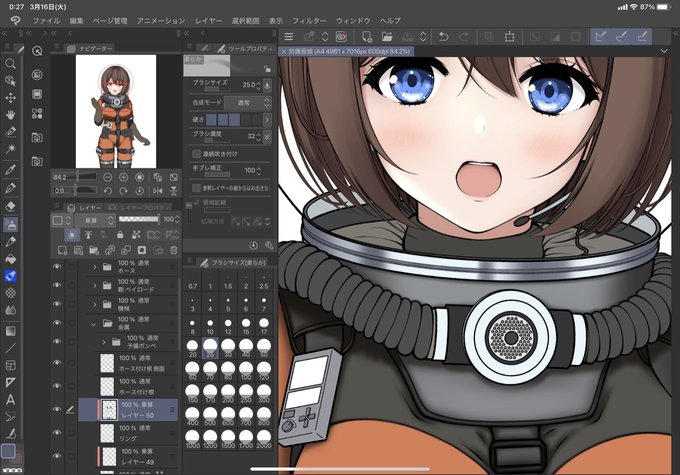680x475 pixels.
Task: Click the Undo arrow in command bar
Action: [443, 37]
